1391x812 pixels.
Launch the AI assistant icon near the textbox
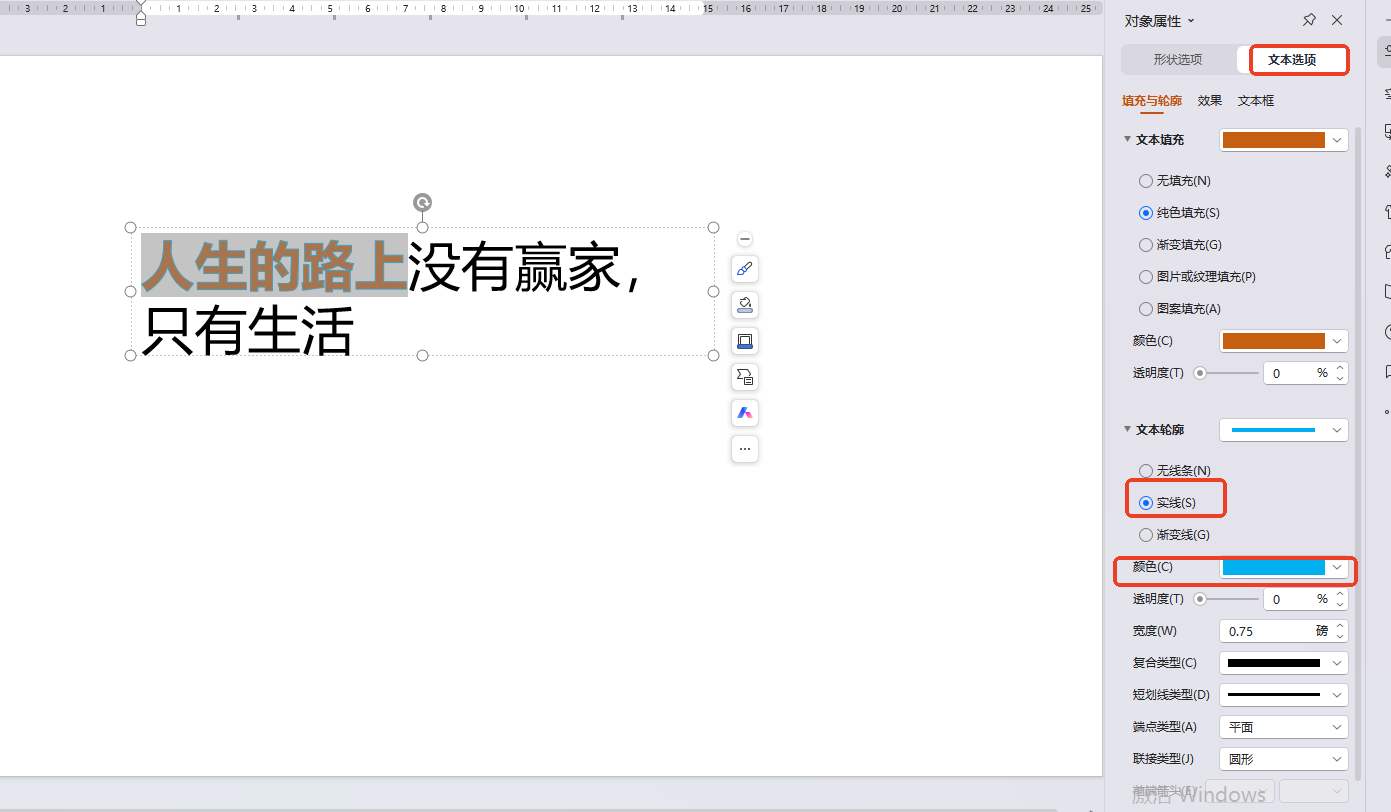pyautogui.click(x=744, y=413)
